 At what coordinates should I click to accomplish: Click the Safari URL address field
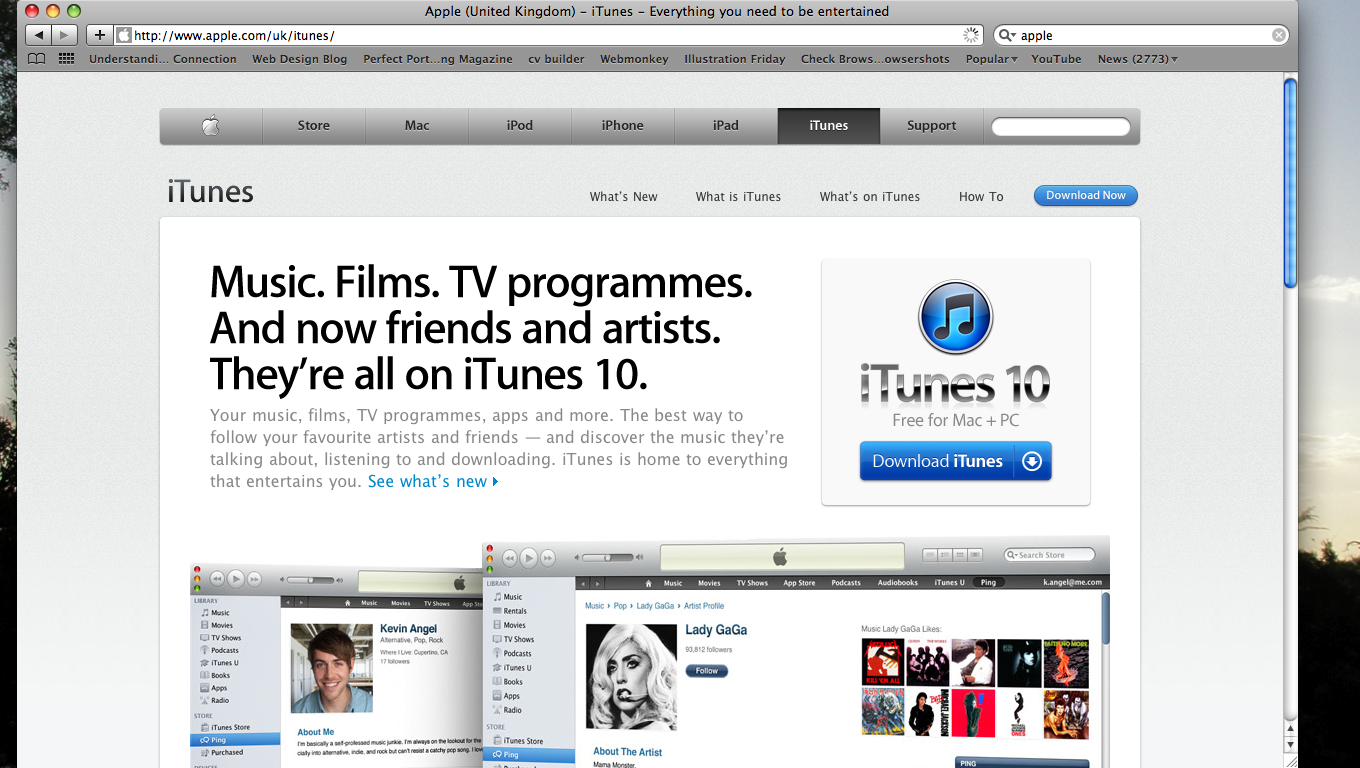click(550, 35)
